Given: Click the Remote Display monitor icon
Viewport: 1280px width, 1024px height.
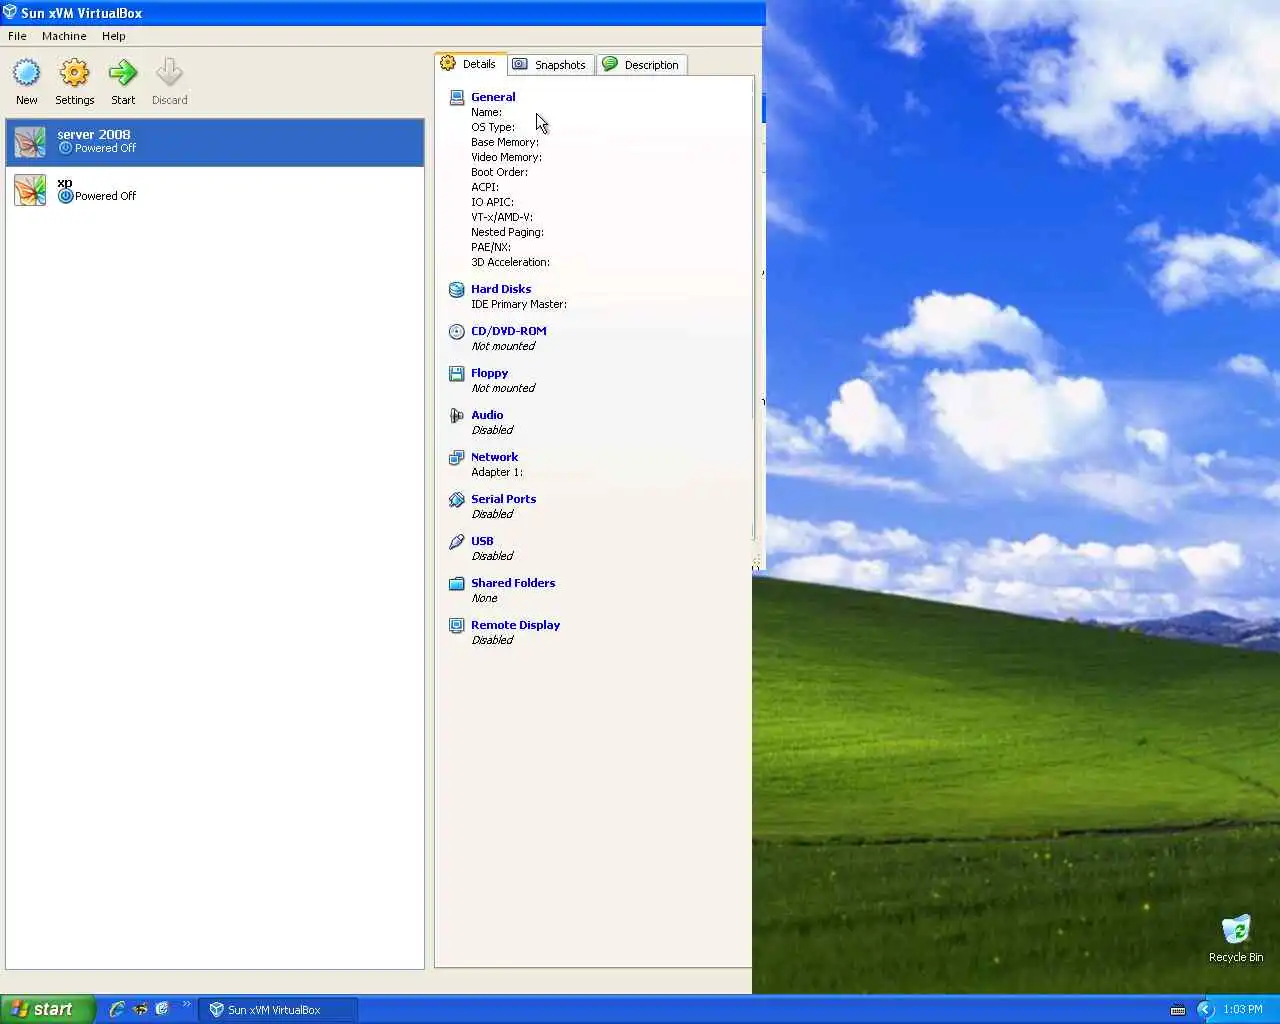Looking at the screenshot, I should click(x=457, y=625).
